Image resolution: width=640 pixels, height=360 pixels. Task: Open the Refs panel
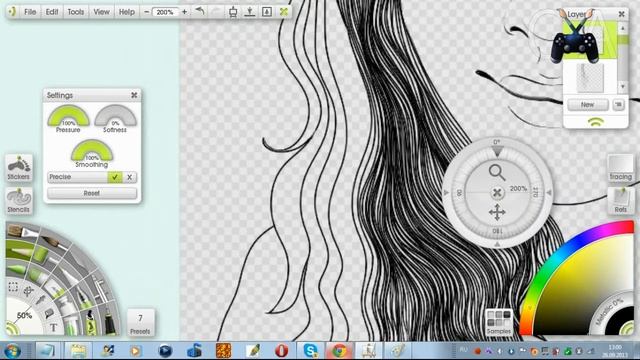(620, 201)
